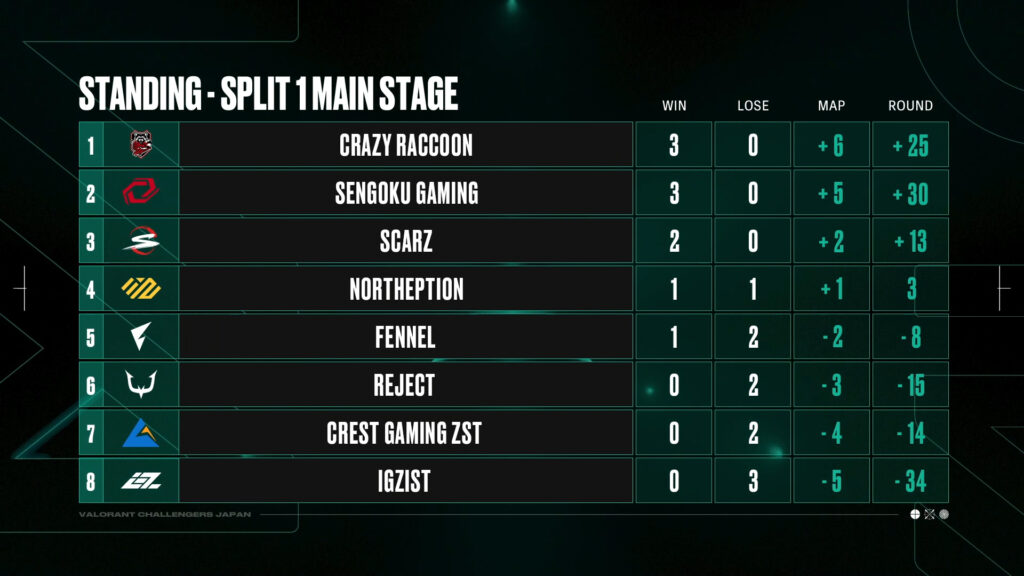Click Crazy Raccoon's +25 round score
The image size is (1024, 576).
coord(910,146)
